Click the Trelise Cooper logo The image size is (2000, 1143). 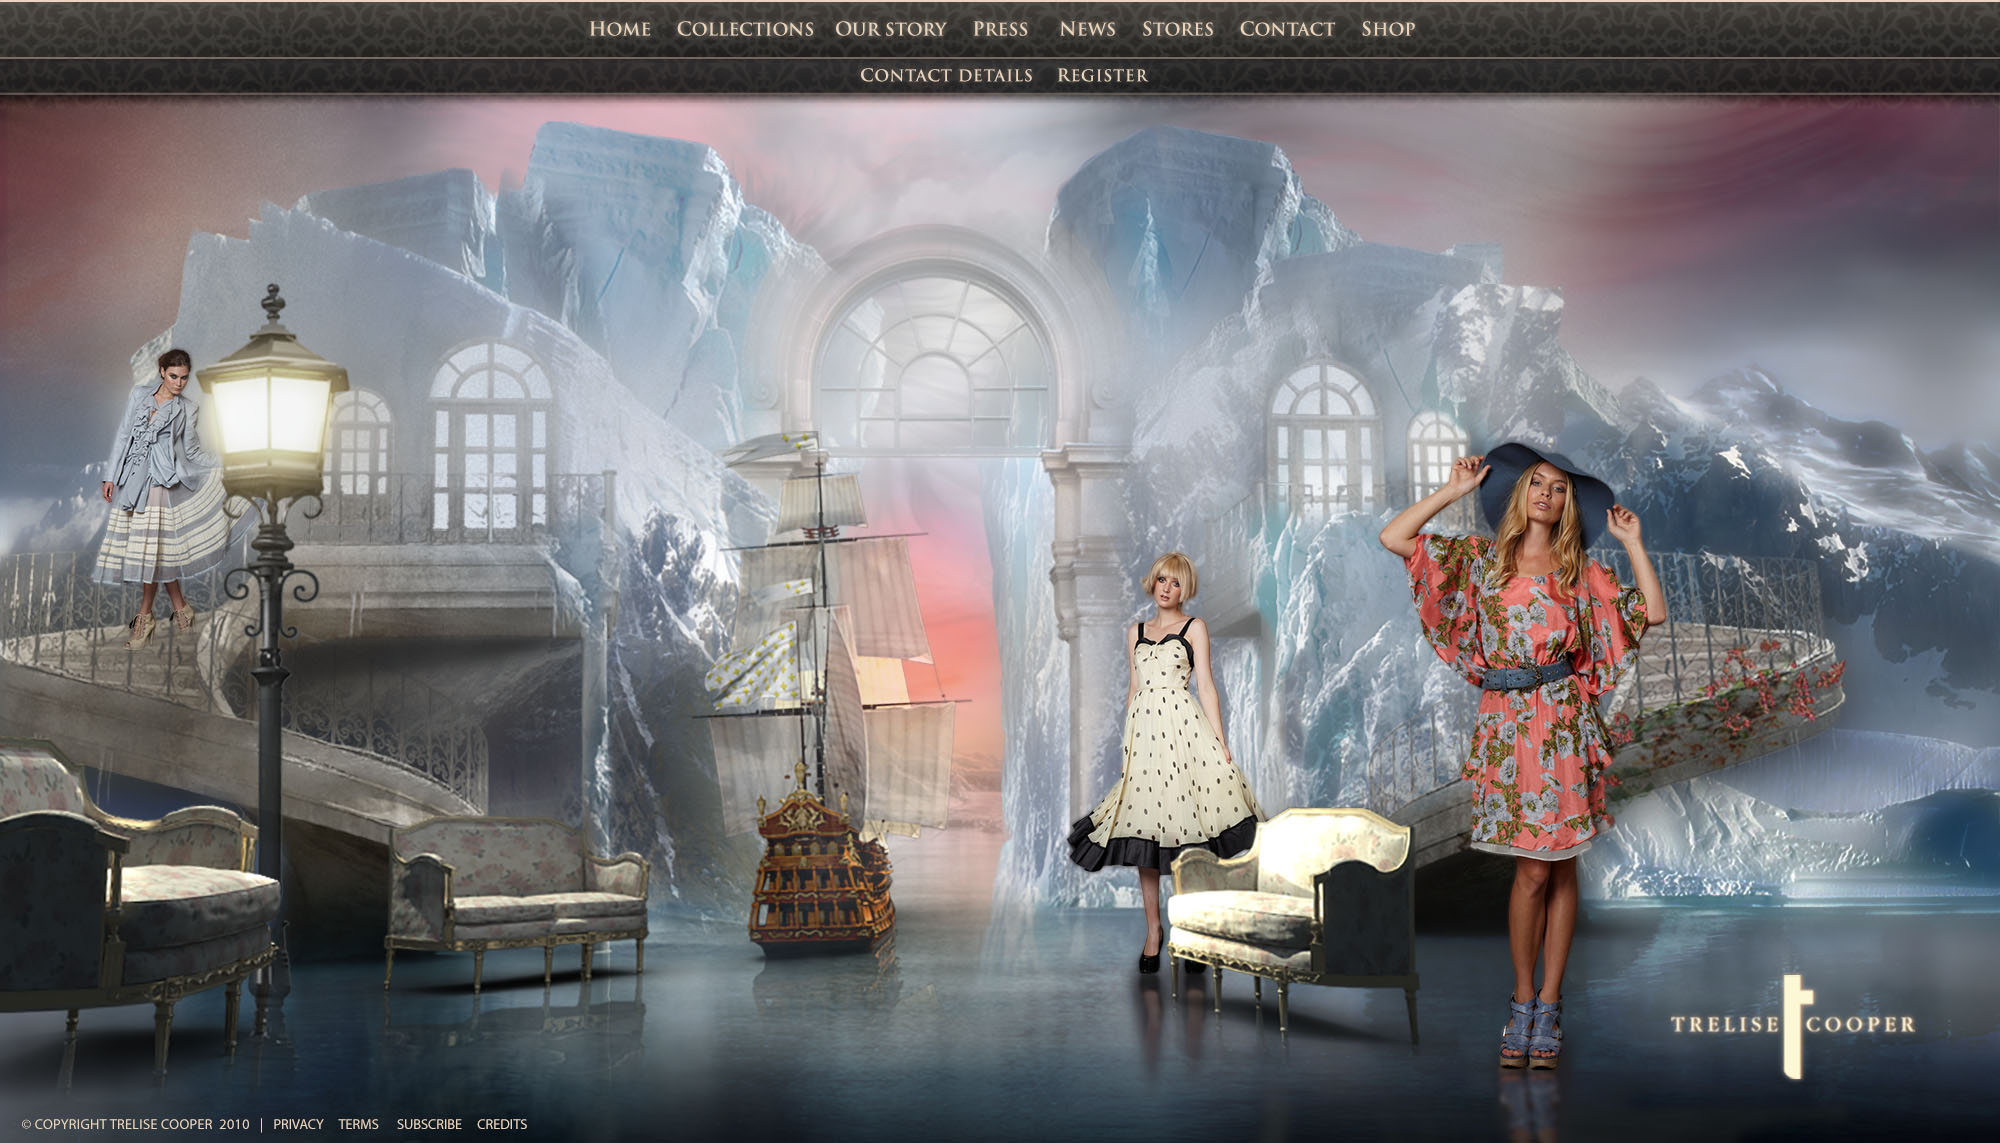pos(1793,1025)
